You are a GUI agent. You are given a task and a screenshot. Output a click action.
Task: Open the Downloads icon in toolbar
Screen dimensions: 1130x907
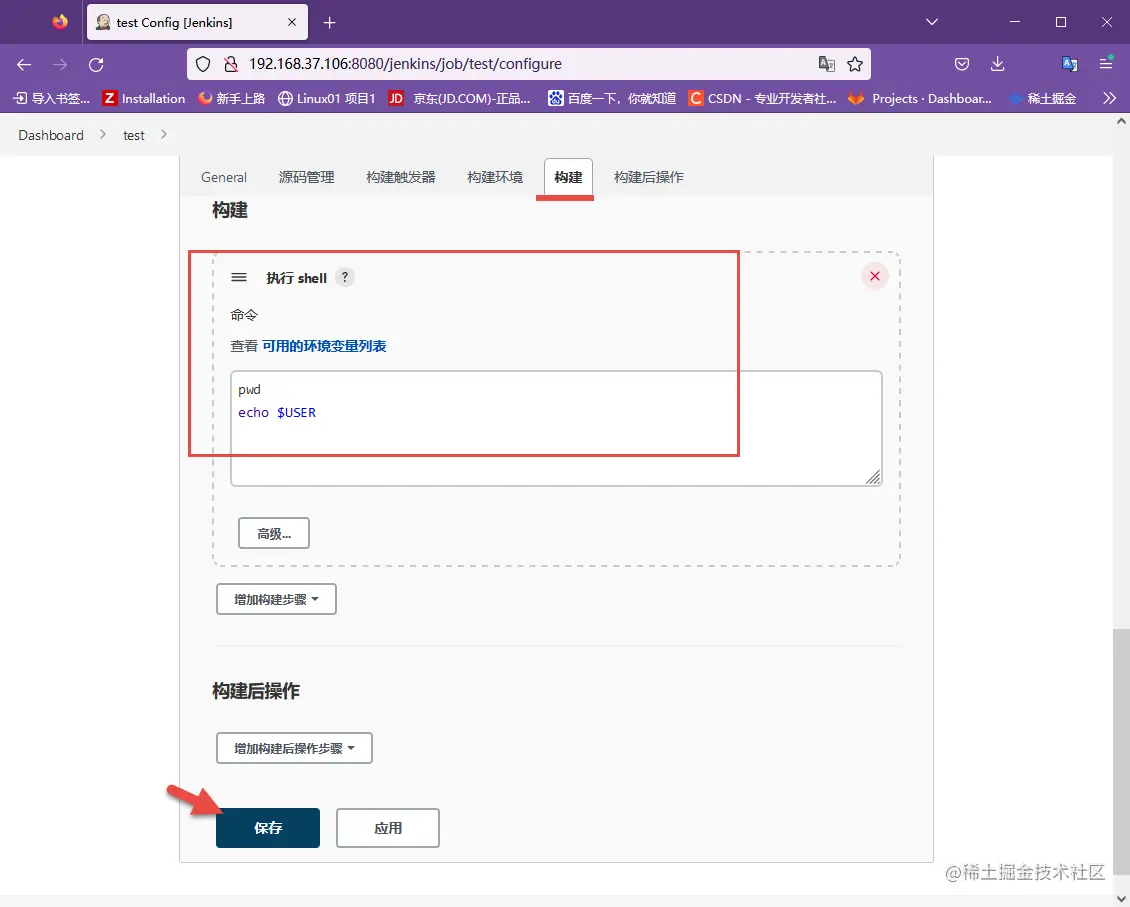(x=997, y=63)
